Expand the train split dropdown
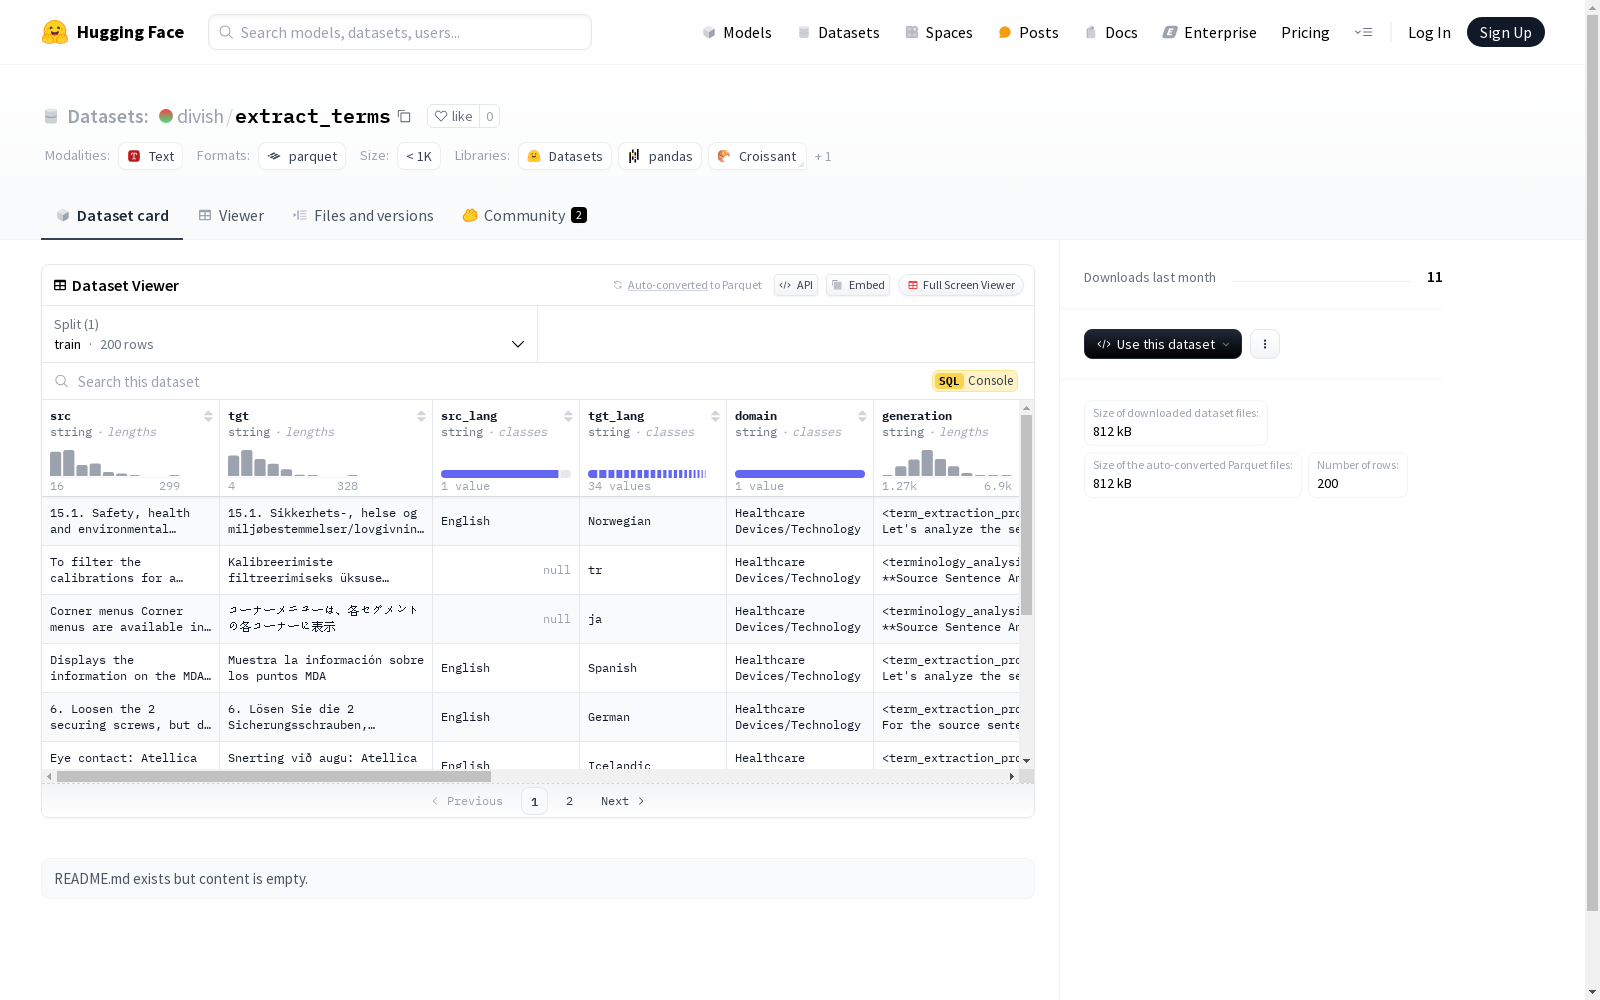 pyautogui.click(x=290, y=334)
